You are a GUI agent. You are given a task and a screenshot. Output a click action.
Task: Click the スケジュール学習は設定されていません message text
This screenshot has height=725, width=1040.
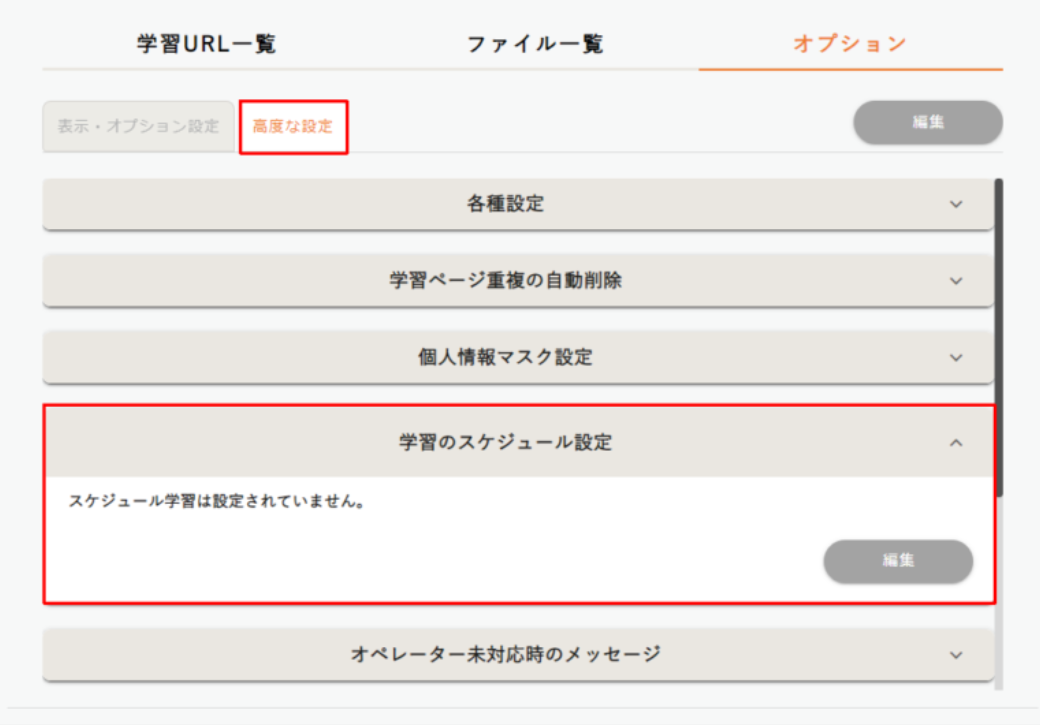pyautogui.click(x=215, y=501)
